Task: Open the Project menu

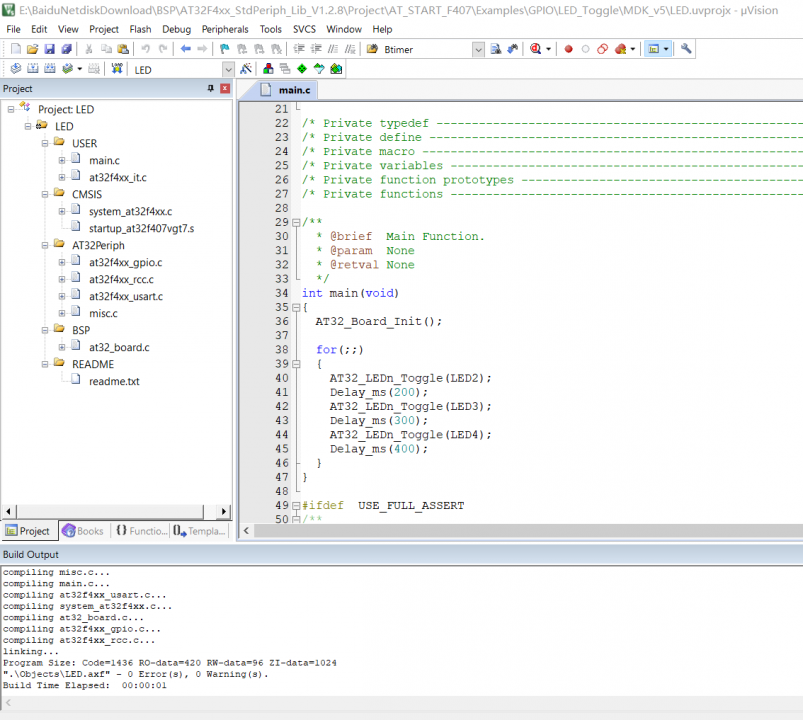Action: pos(104,29)
